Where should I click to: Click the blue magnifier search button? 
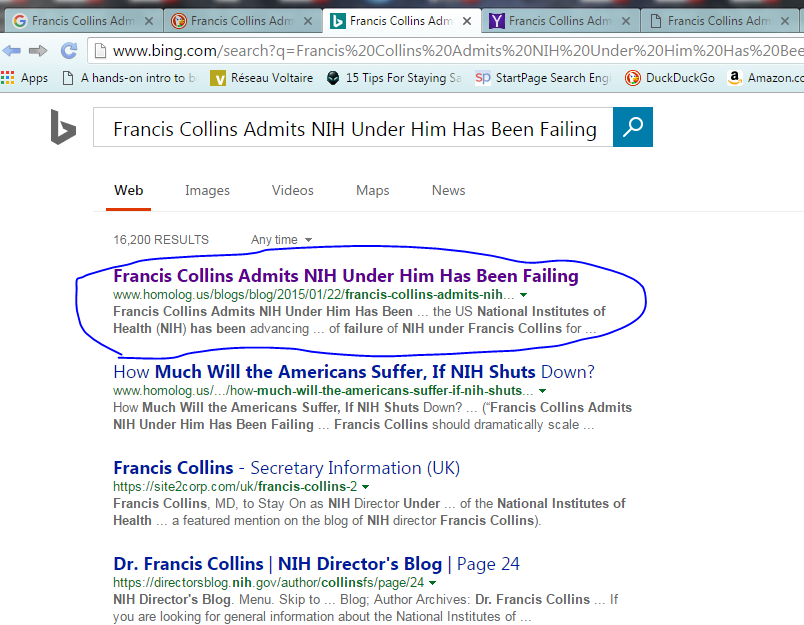pos(632,127)
